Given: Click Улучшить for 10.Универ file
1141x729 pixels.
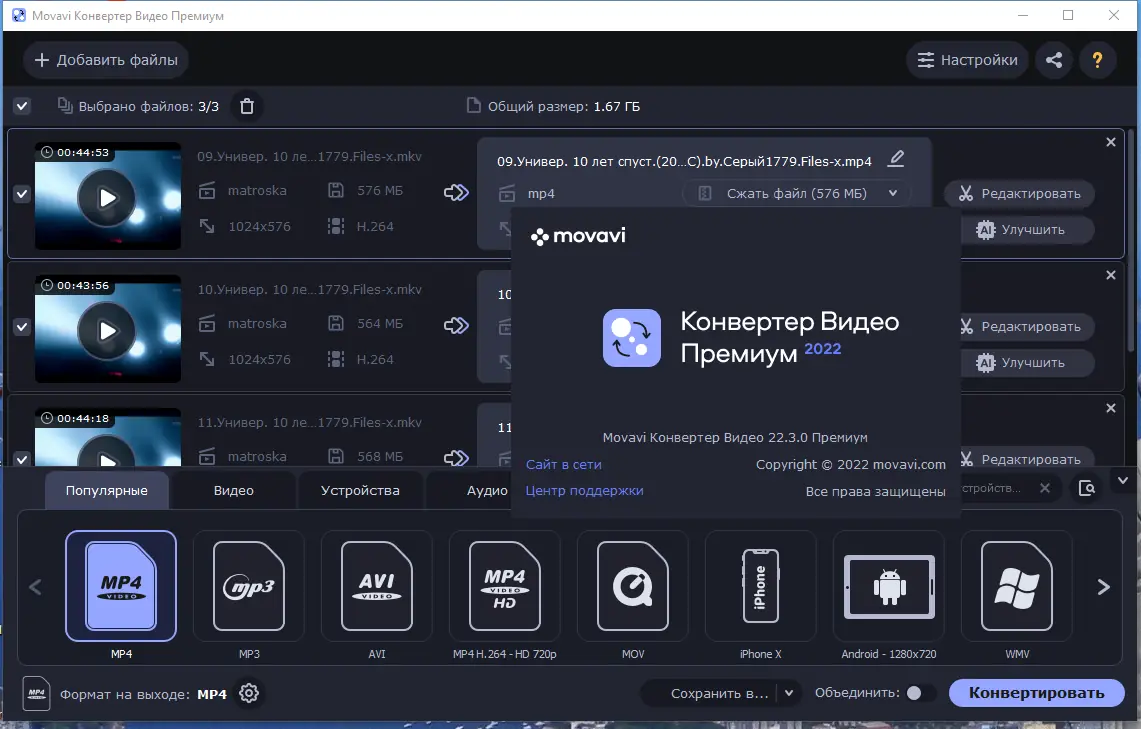Looking at the screenshot, I should point(1027,363).
